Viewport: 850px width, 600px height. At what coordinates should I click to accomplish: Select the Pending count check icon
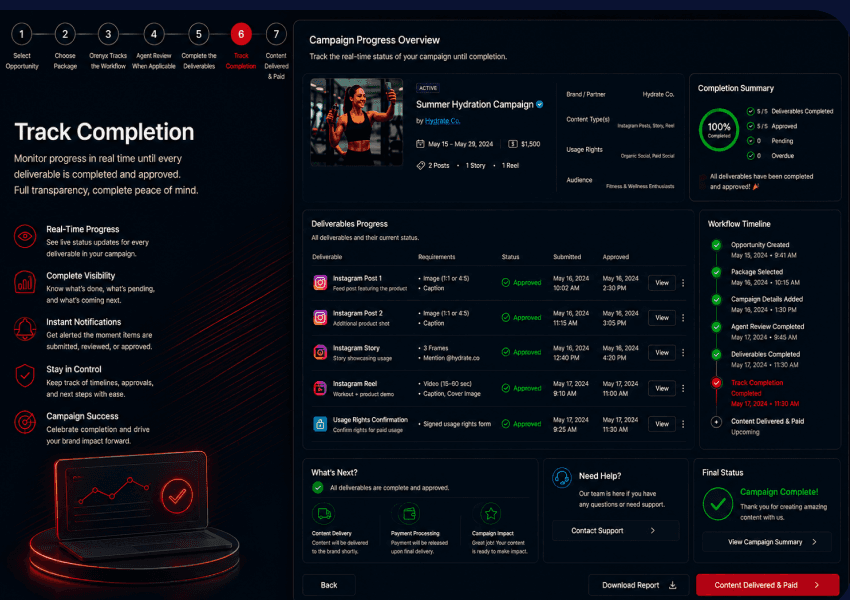750,140
